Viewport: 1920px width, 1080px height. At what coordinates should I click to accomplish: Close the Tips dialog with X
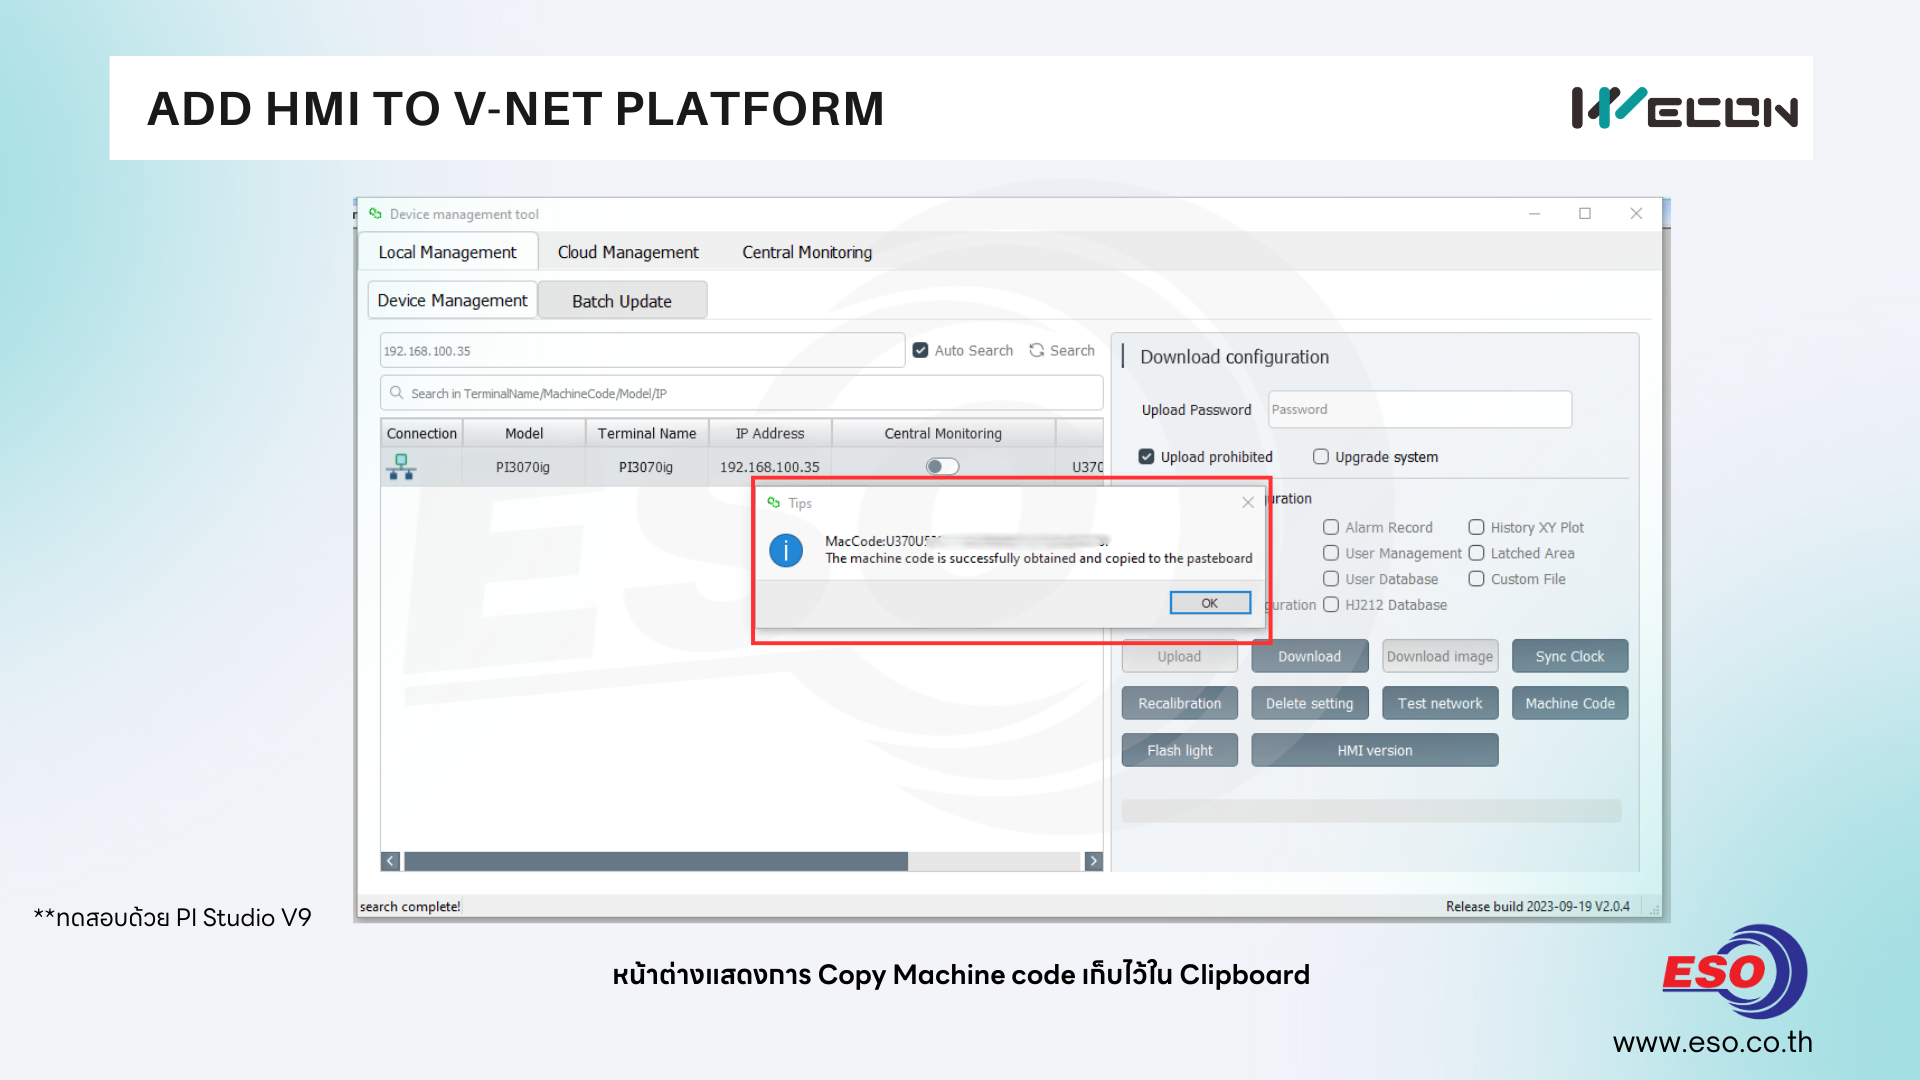pyautogui.click(x=1247, y=503)
